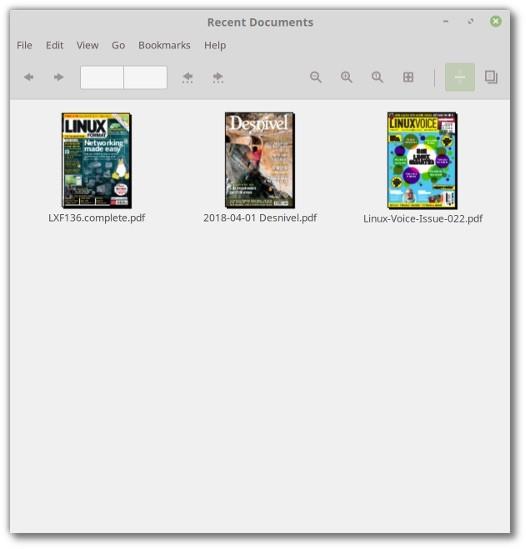Click the page number entry box

click(x=102, y=77)
